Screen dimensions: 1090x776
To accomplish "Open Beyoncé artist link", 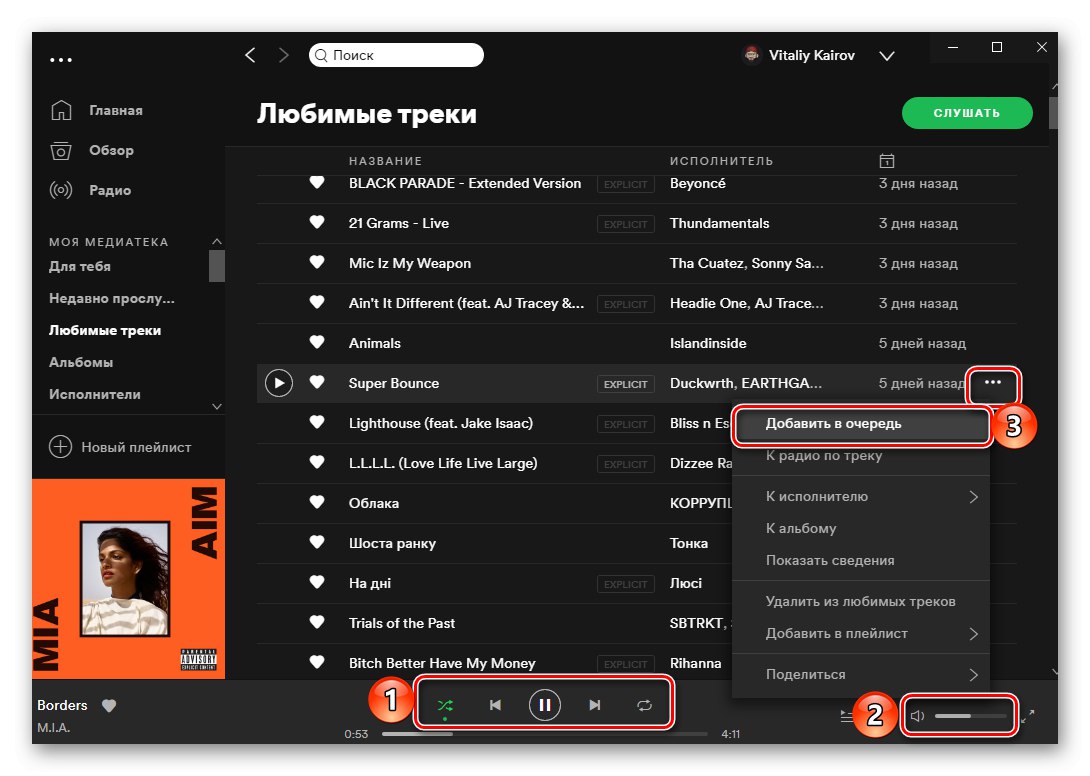I will [x=697, y=183].
